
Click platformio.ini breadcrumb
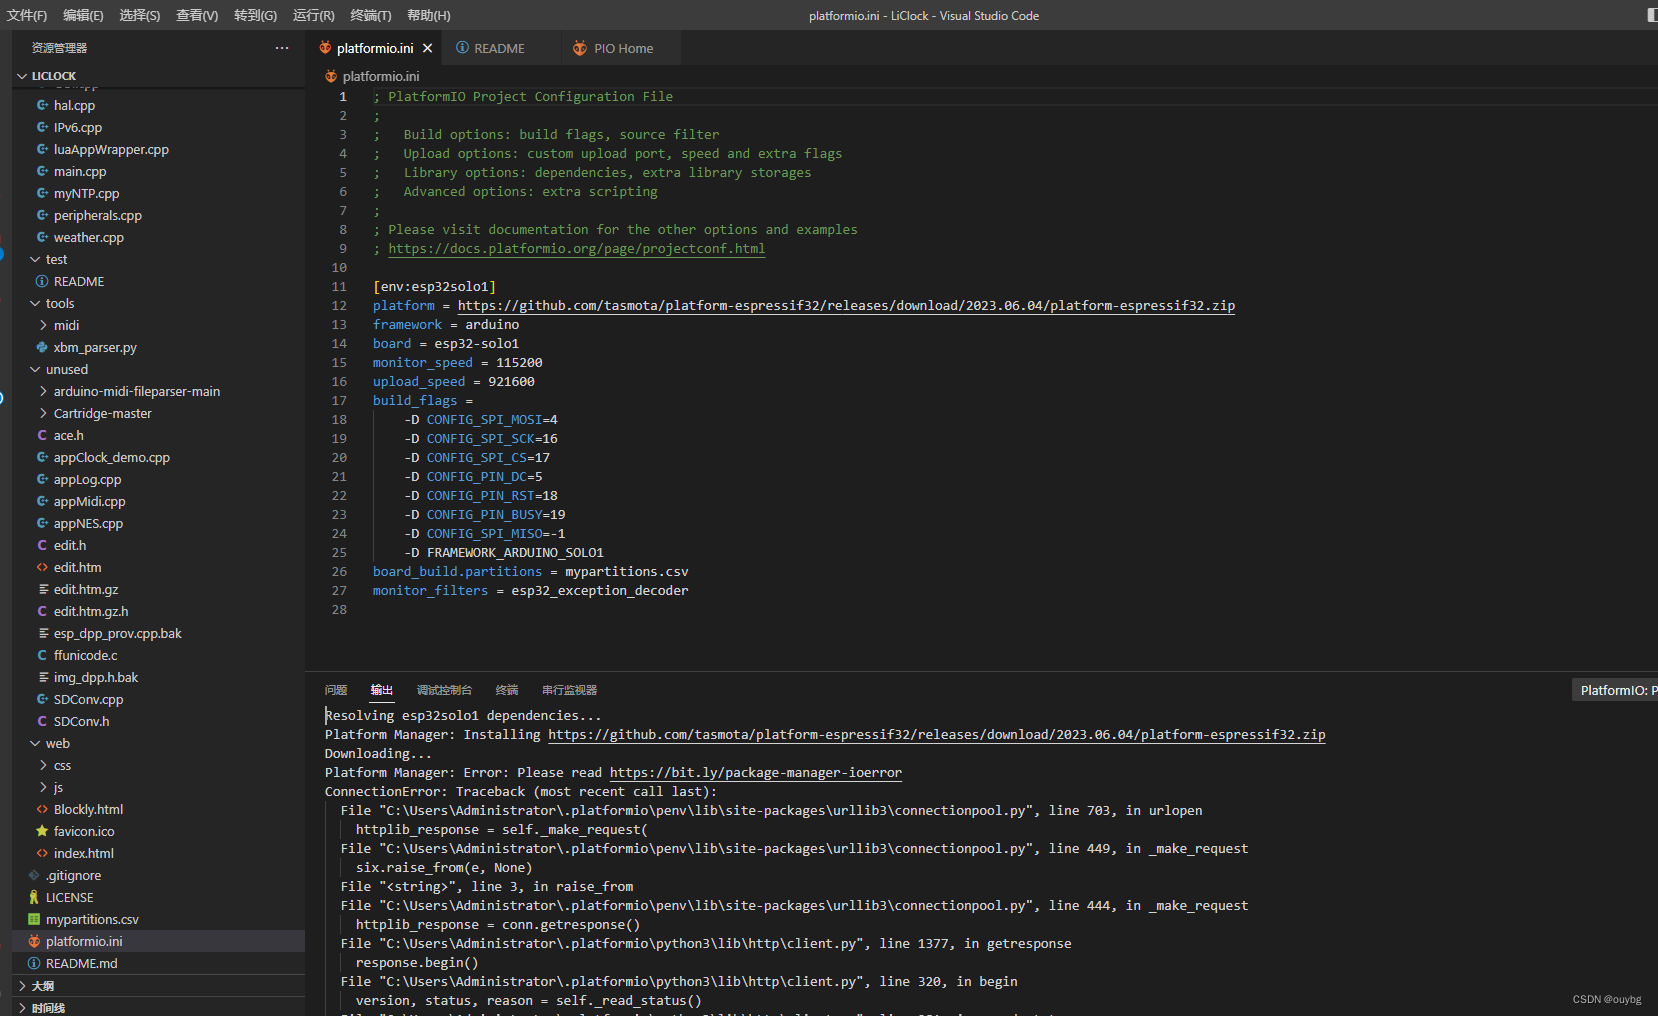(x=381, y=76)
